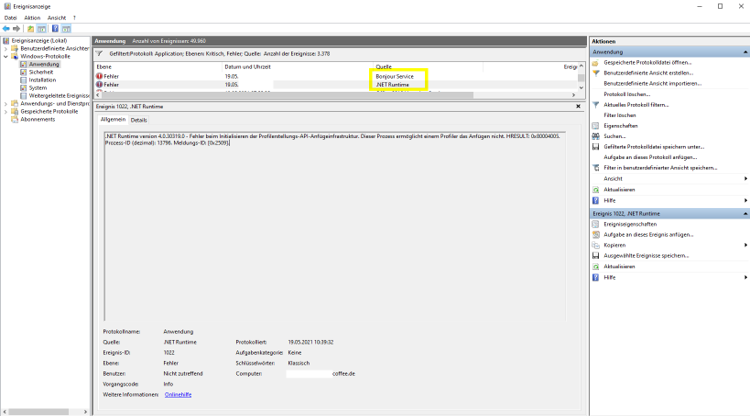The image size is (750, 416).
Task: Click the Ereignisanzeige title bar icon
Action: (7, 7)
